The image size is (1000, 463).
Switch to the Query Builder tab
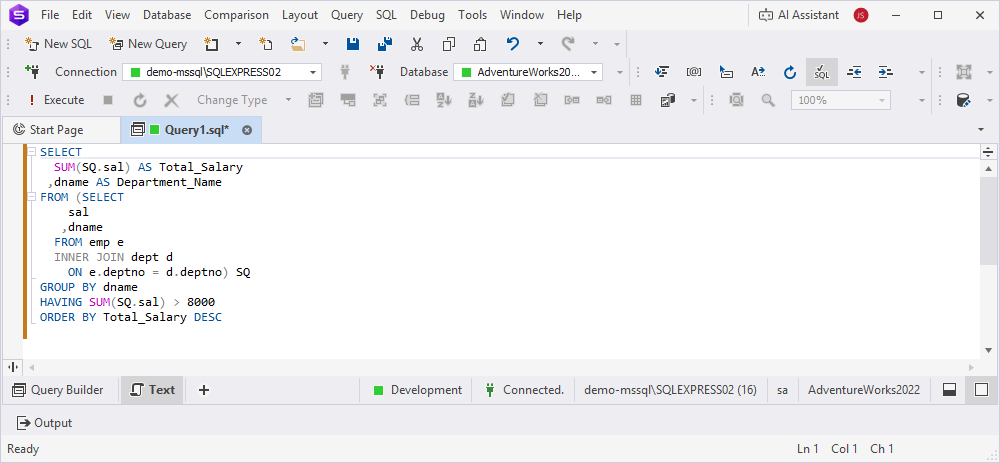[x=58, y=390]
